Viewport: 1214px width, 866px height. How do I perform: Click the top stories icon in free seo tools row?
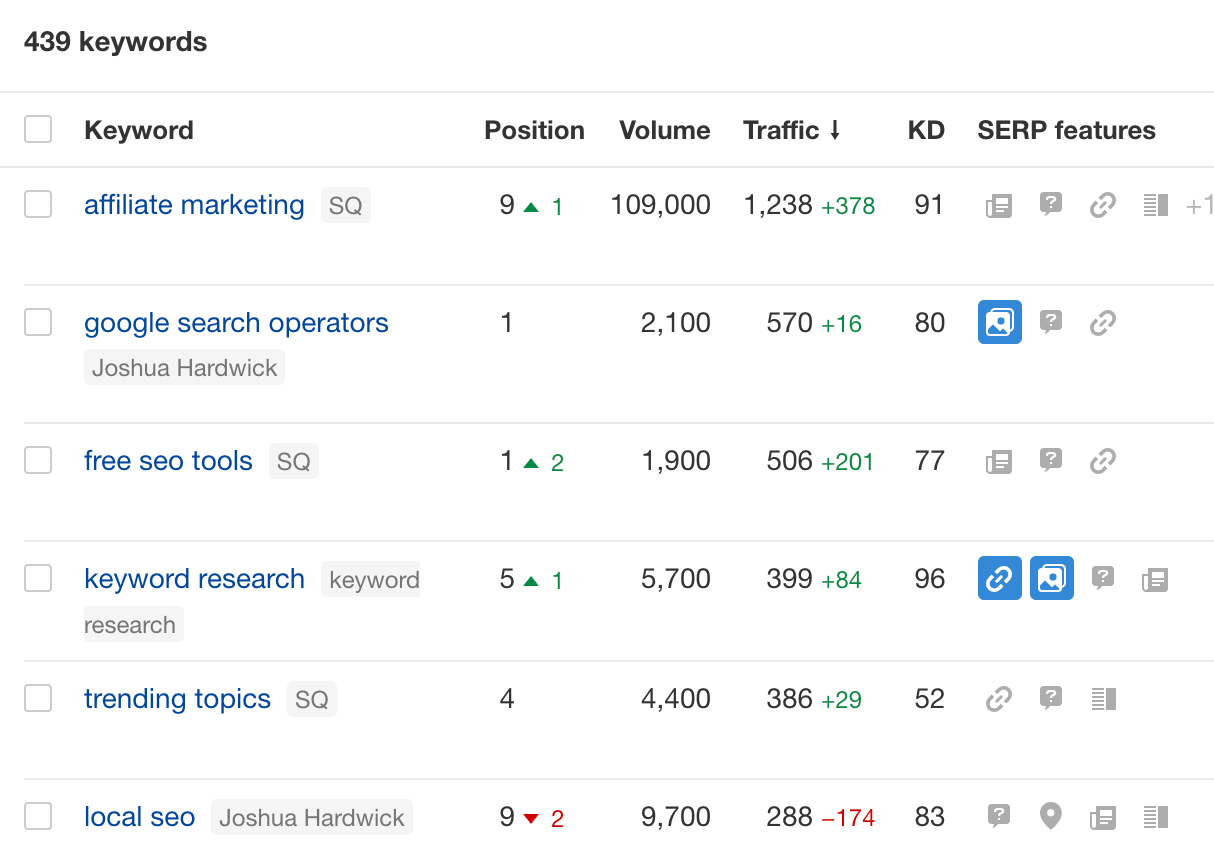click(999, 461)
